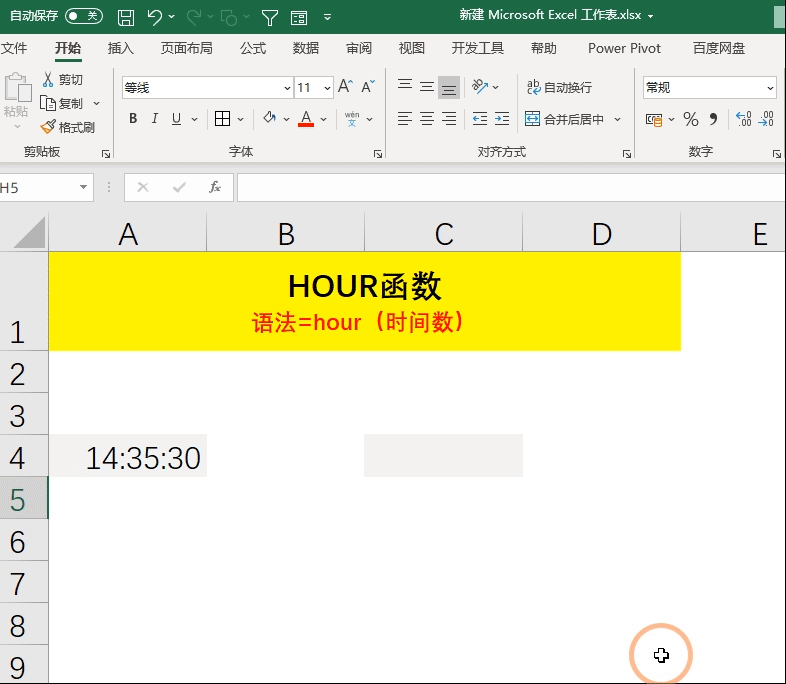This screenshot has width=786, height=684.
Task: Open the Borders style dropdown arrow
Action: [241, 119]
